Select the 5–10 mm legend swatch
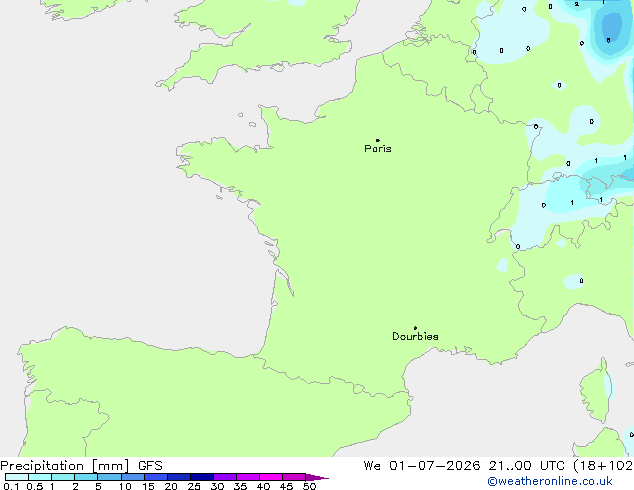The height and width of the screenshot is (490, 634). 109,477
